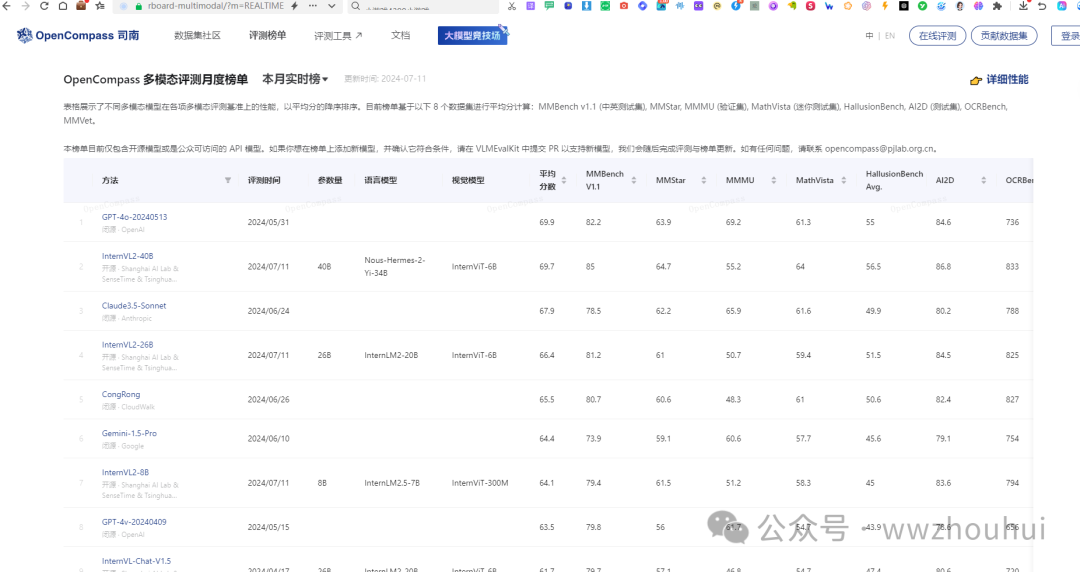Click the HallusionBench Avg. column header
The width and height of the screenshot is (1080, 572).
pos(894,181)
